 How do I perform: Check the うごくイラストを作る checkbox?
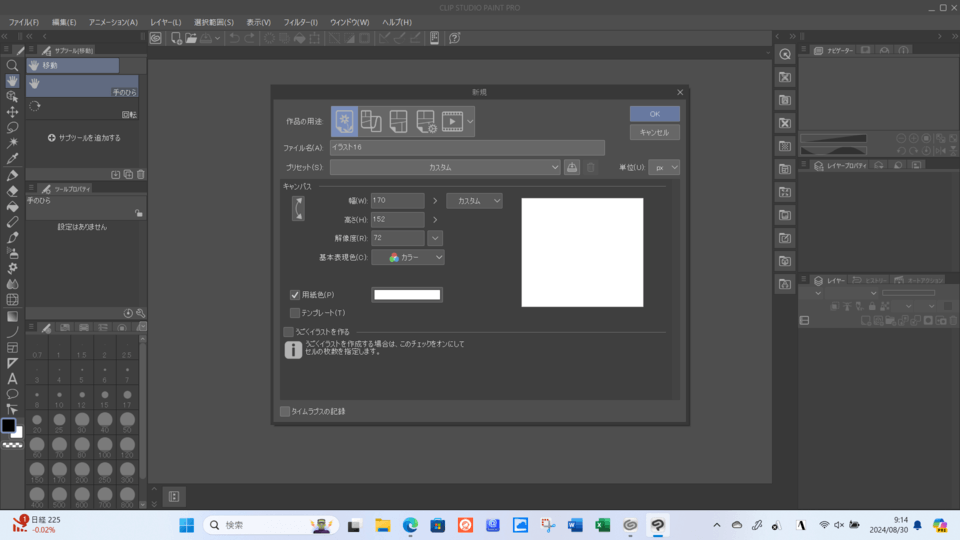point(288,332)
